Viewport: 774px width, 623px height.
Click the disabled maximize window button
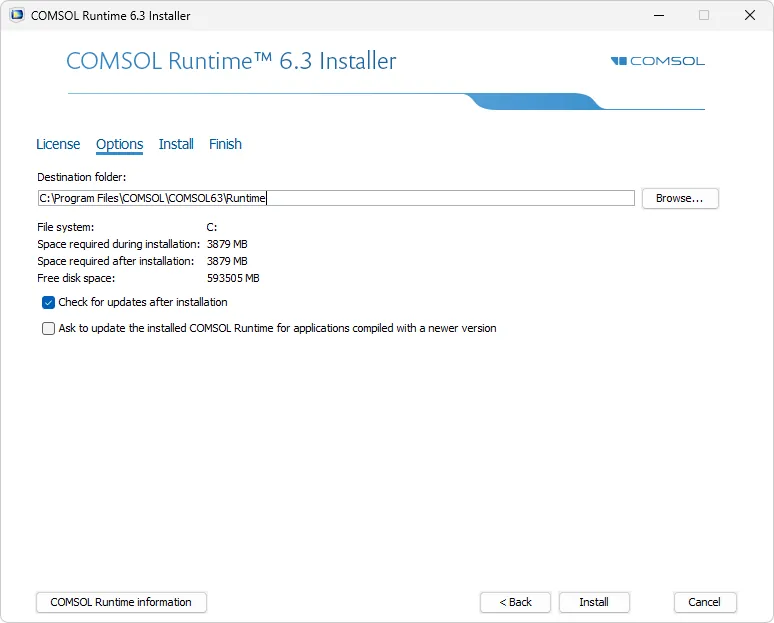704,15
